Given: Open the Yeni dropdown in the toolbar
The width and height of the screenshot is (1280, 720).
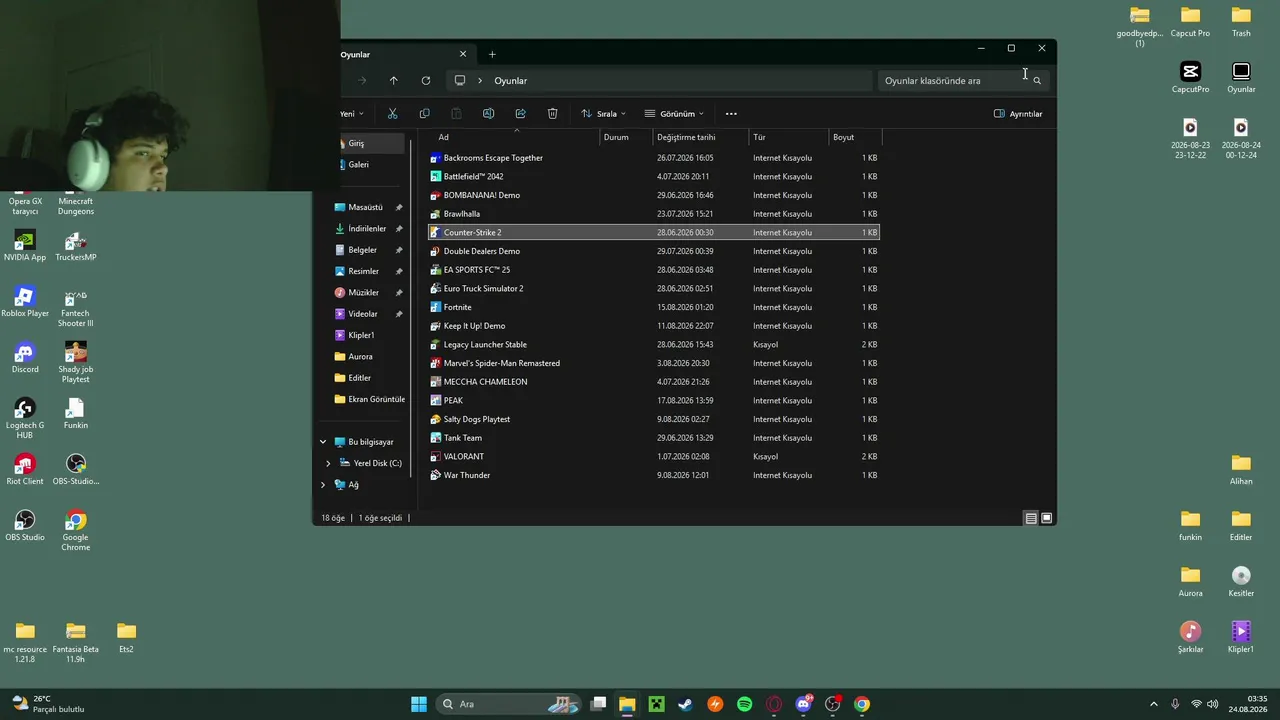Looking at the screenshot, I should tap(352, 114).
